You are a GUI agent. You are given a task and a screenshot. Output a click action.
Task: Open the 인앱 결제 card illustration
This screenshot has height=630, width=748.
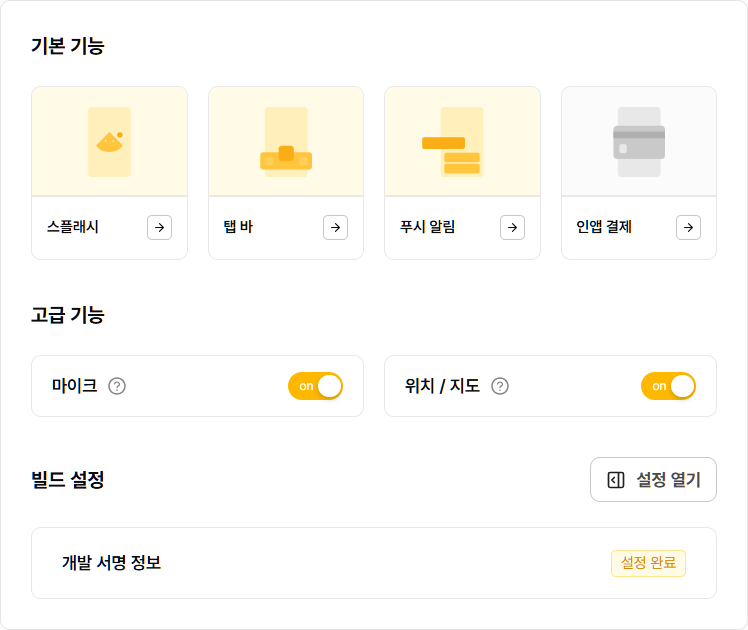click(x=639, y=142)
